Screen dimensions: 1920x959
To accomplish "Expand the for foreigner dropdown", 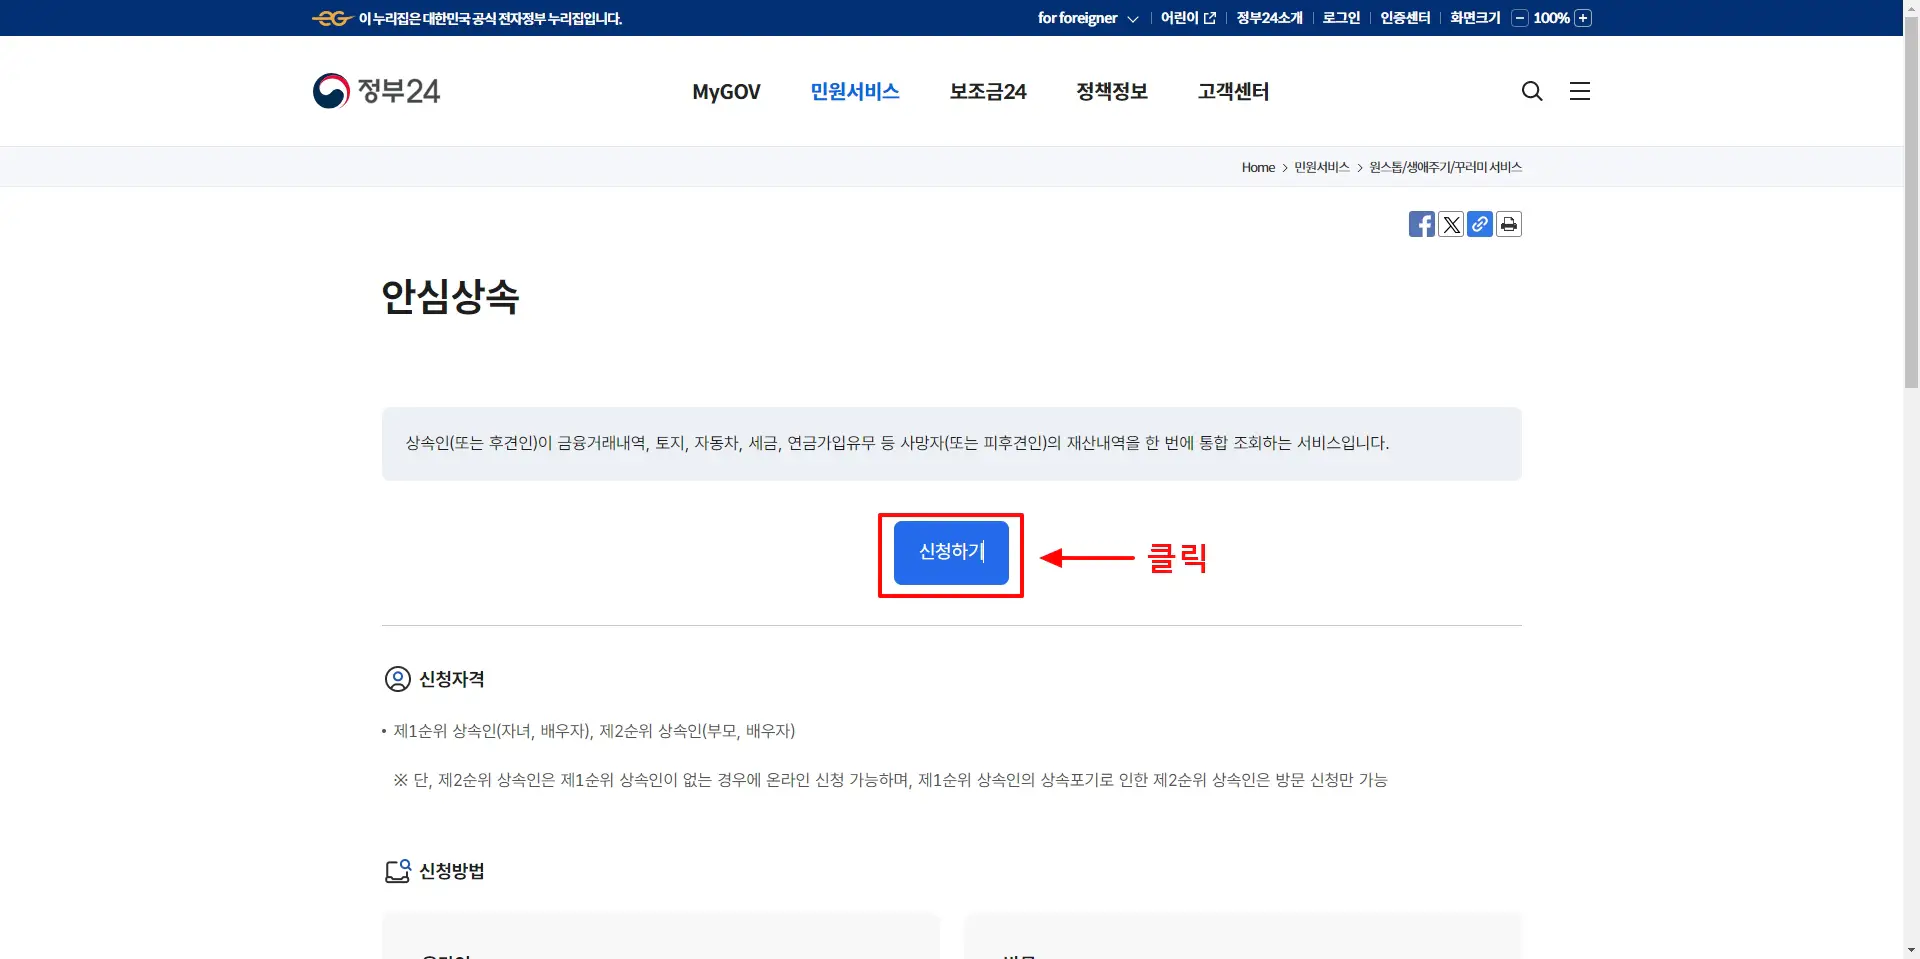I will pyautogui.click(x=1087, y=18).
